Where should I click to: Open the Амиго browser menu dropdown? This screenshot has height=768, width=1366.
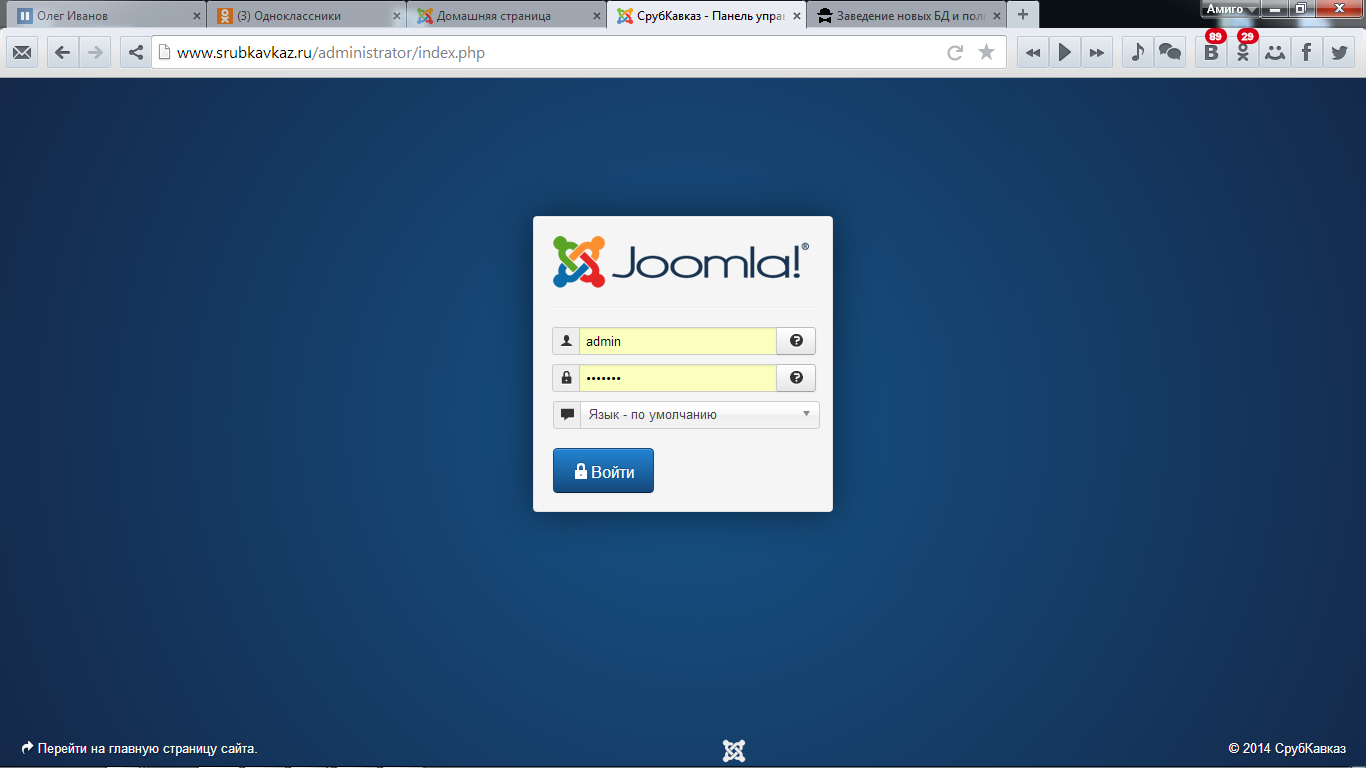(1231, 9)
